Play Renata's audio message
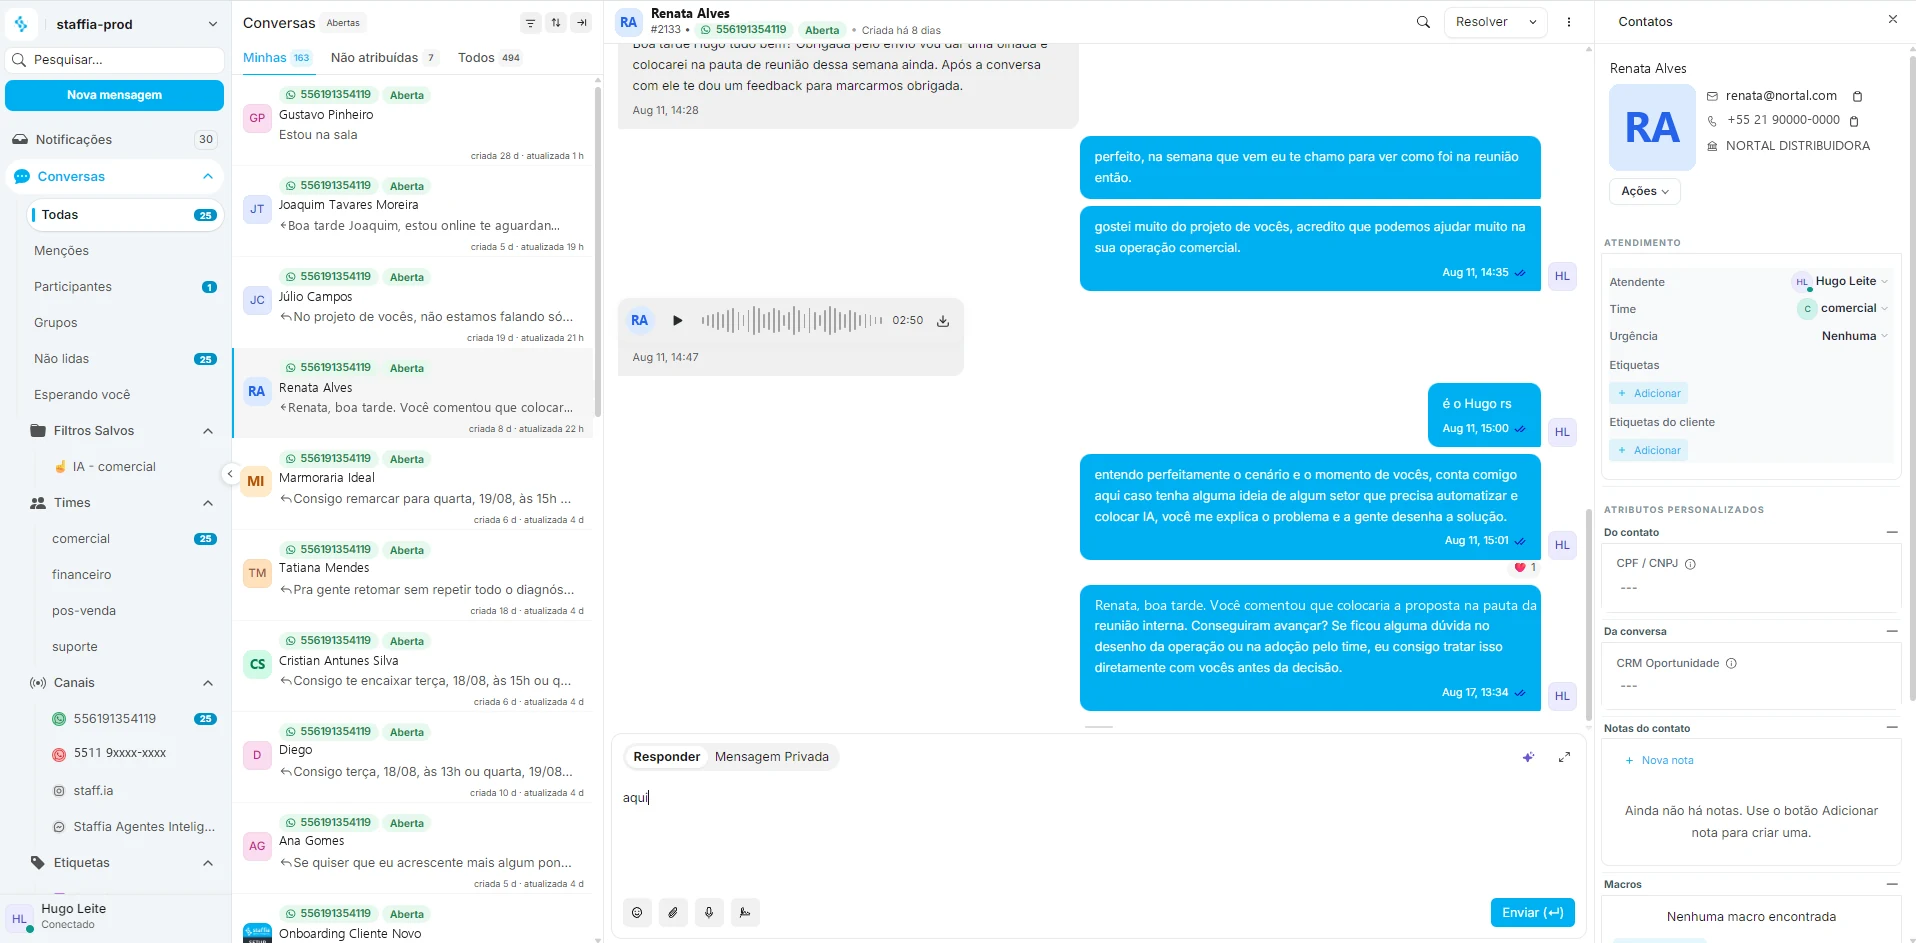 coord(677,321)
